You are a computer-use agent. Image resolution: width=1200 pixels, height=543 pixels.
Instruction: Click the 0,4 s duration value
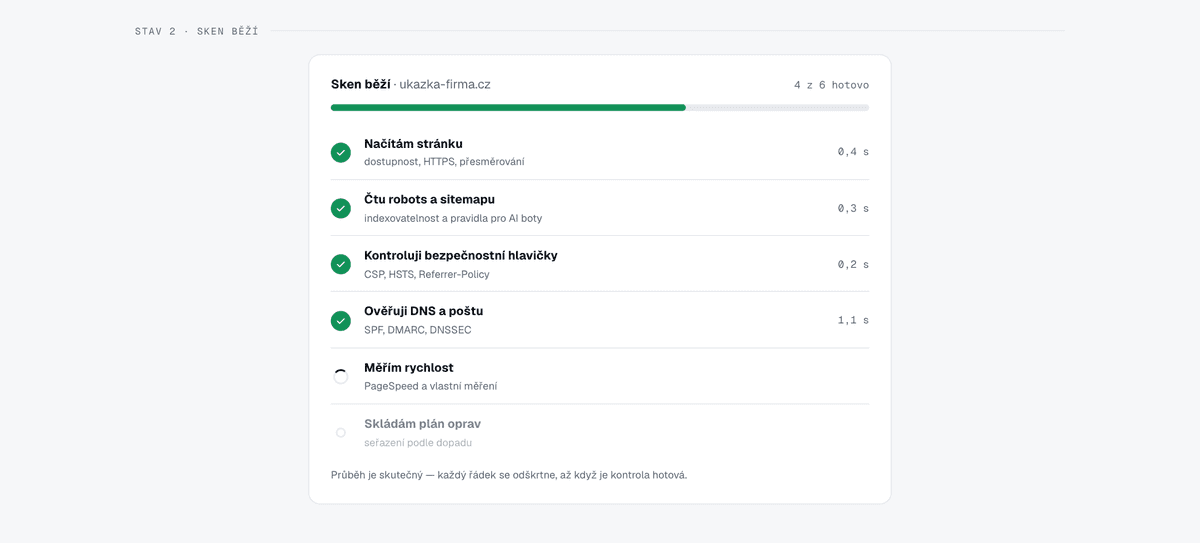[x=853, y=152]
